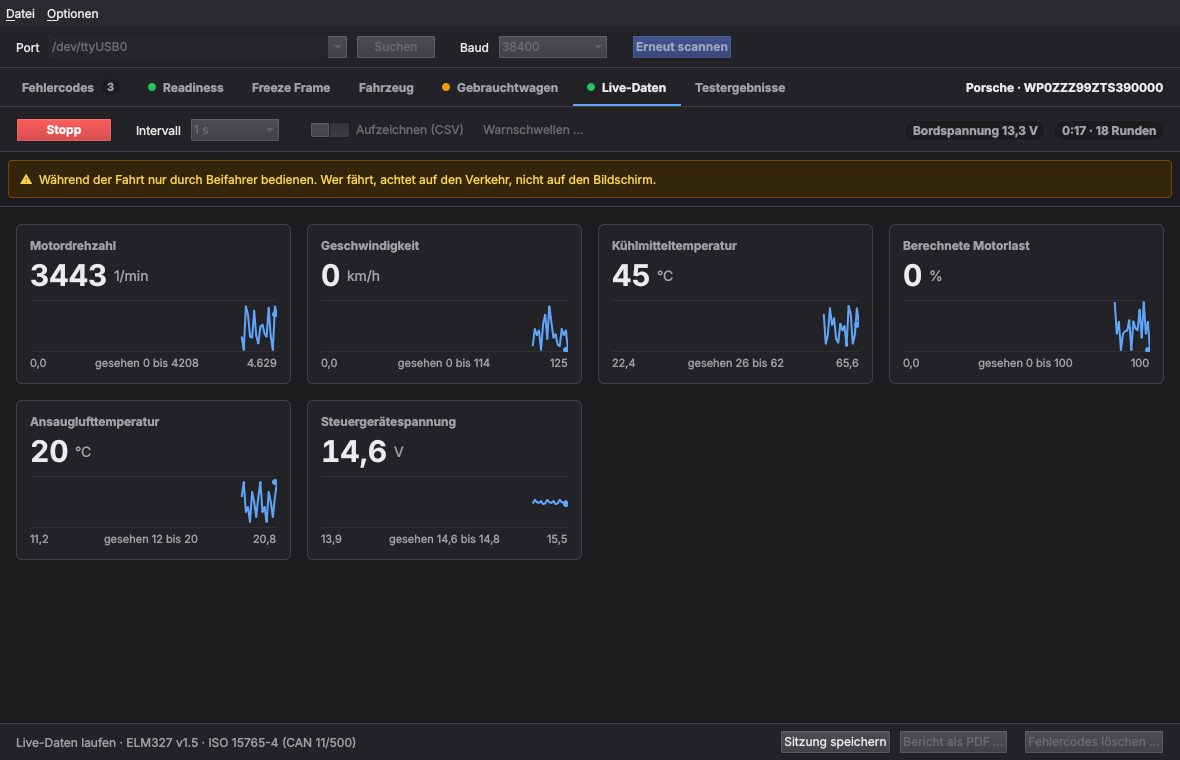
Task: Select the Fahrzeug tab
Action: tap(386, 87)
